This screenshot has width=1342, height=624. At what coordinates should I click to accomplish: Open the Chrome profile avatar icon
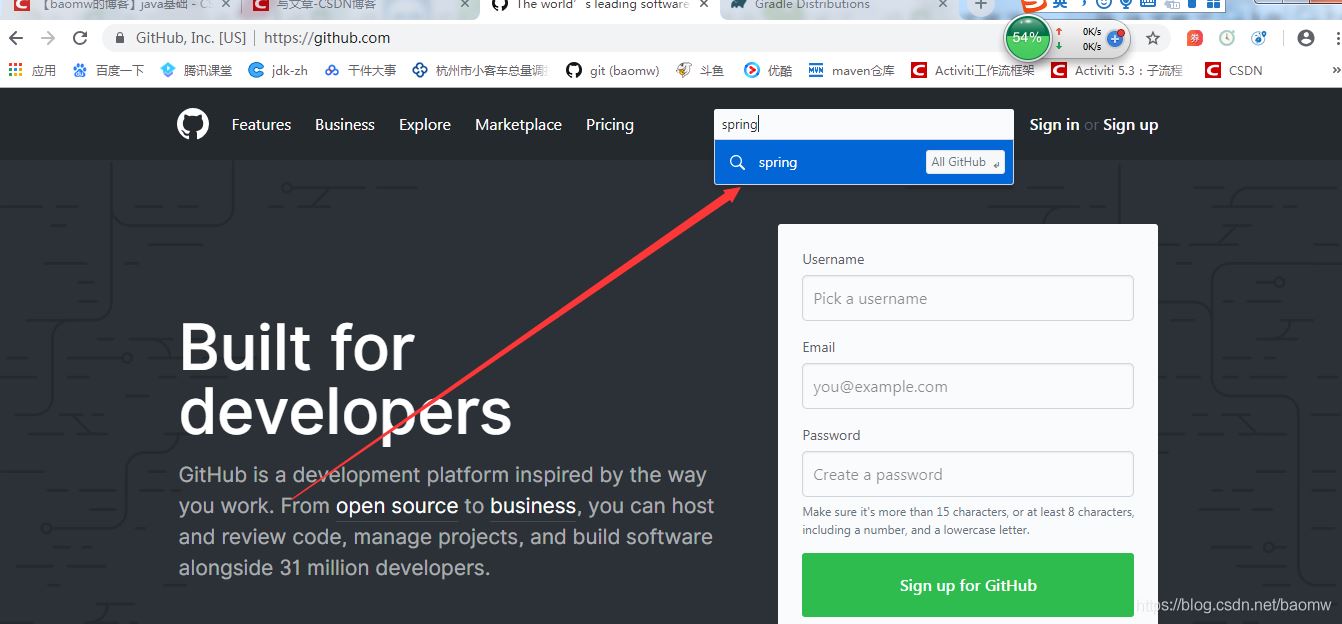[1305, 38]
